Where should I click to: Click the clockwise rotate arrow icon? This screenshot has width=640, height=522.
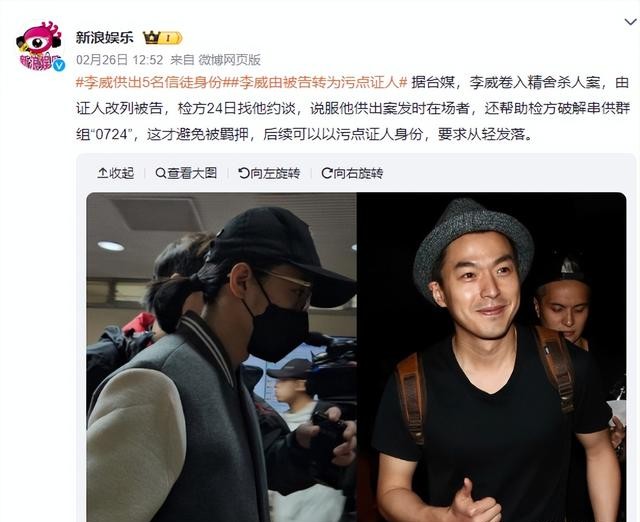327,173
